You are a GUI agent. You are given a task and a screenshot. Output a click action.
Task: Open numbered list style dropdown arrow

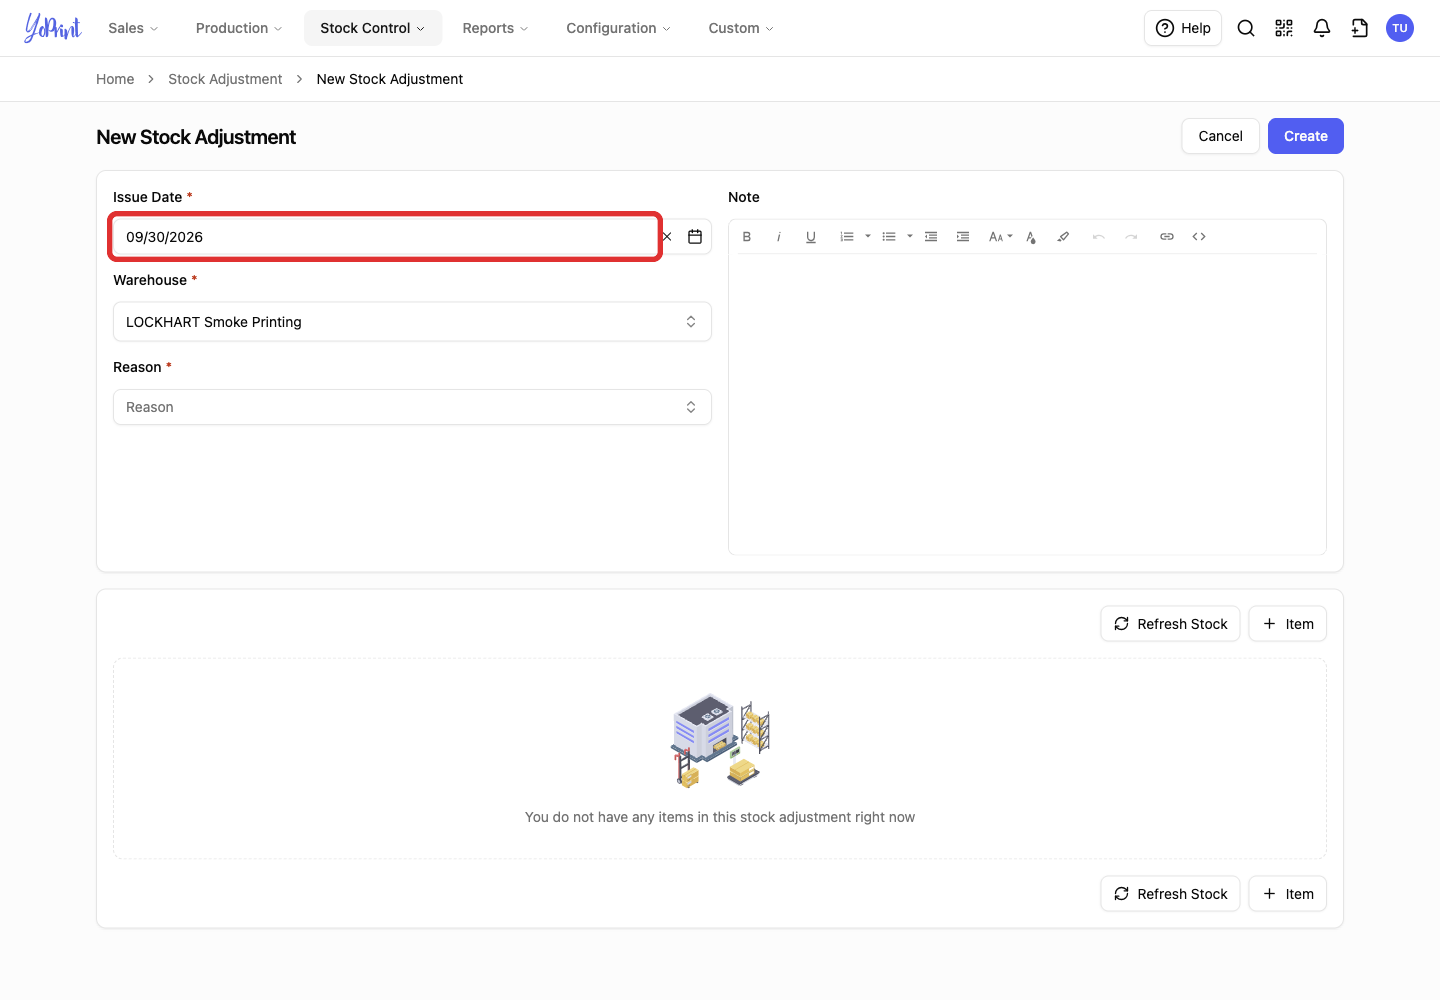pyautogui.click(x=868, y=237)
